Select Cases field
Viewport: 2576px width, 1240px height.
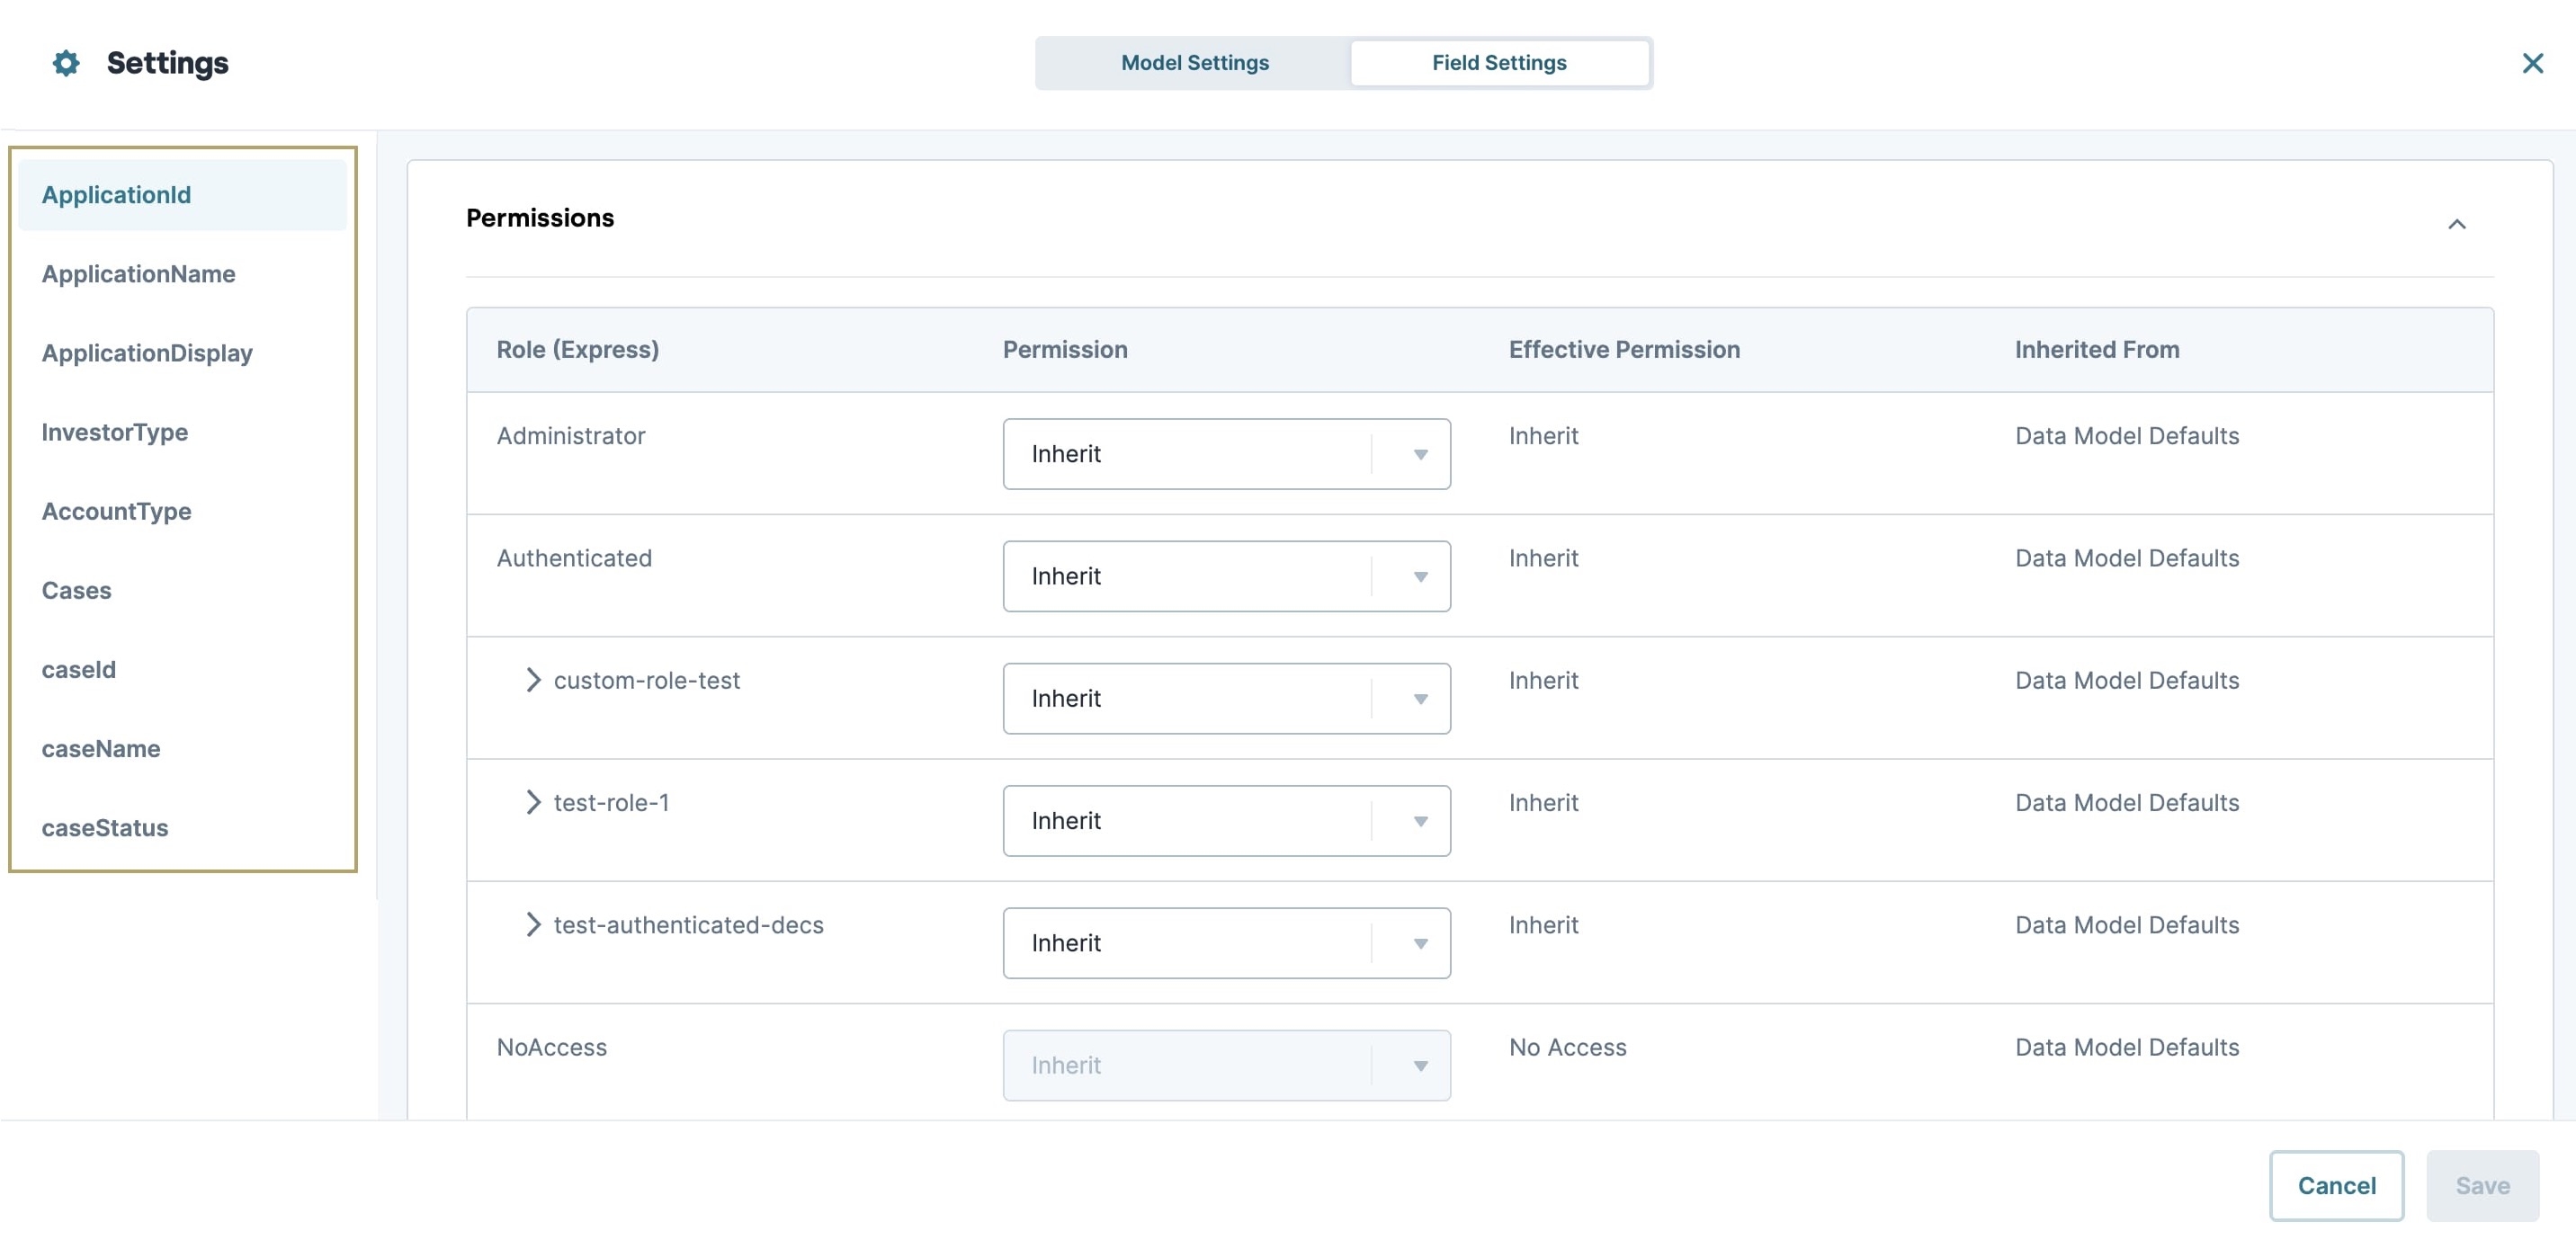(x=182, y=590)
